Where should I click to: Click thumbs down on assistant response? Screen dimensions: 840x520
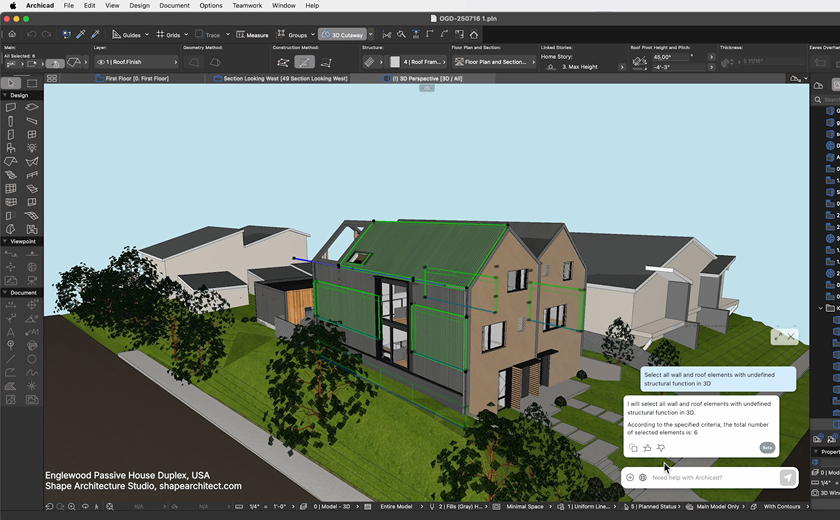[661, 448]
